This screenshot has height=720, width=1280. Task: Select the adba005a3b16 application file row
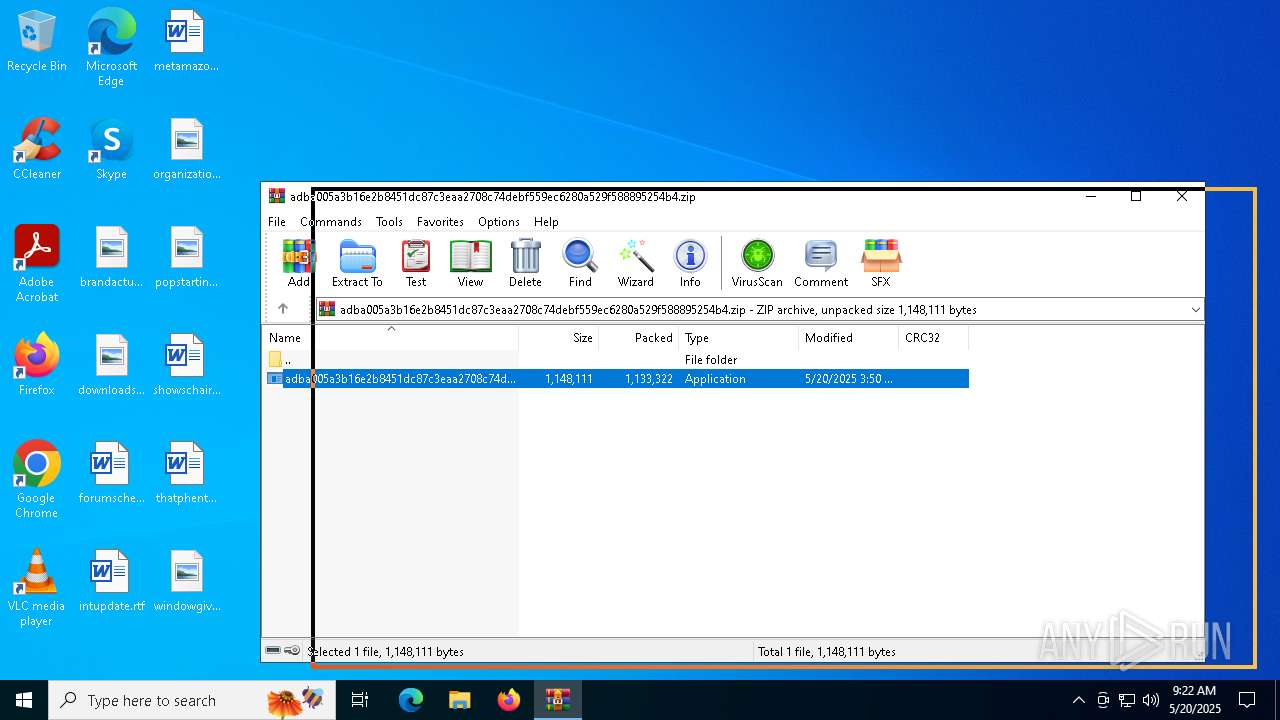[616, 379]
